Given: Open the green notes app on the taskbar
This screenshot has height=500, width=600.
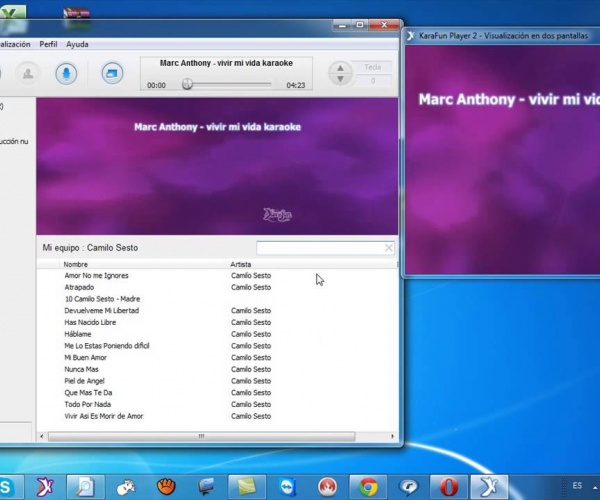Looking at the screenshot, I should coord(247,487).
